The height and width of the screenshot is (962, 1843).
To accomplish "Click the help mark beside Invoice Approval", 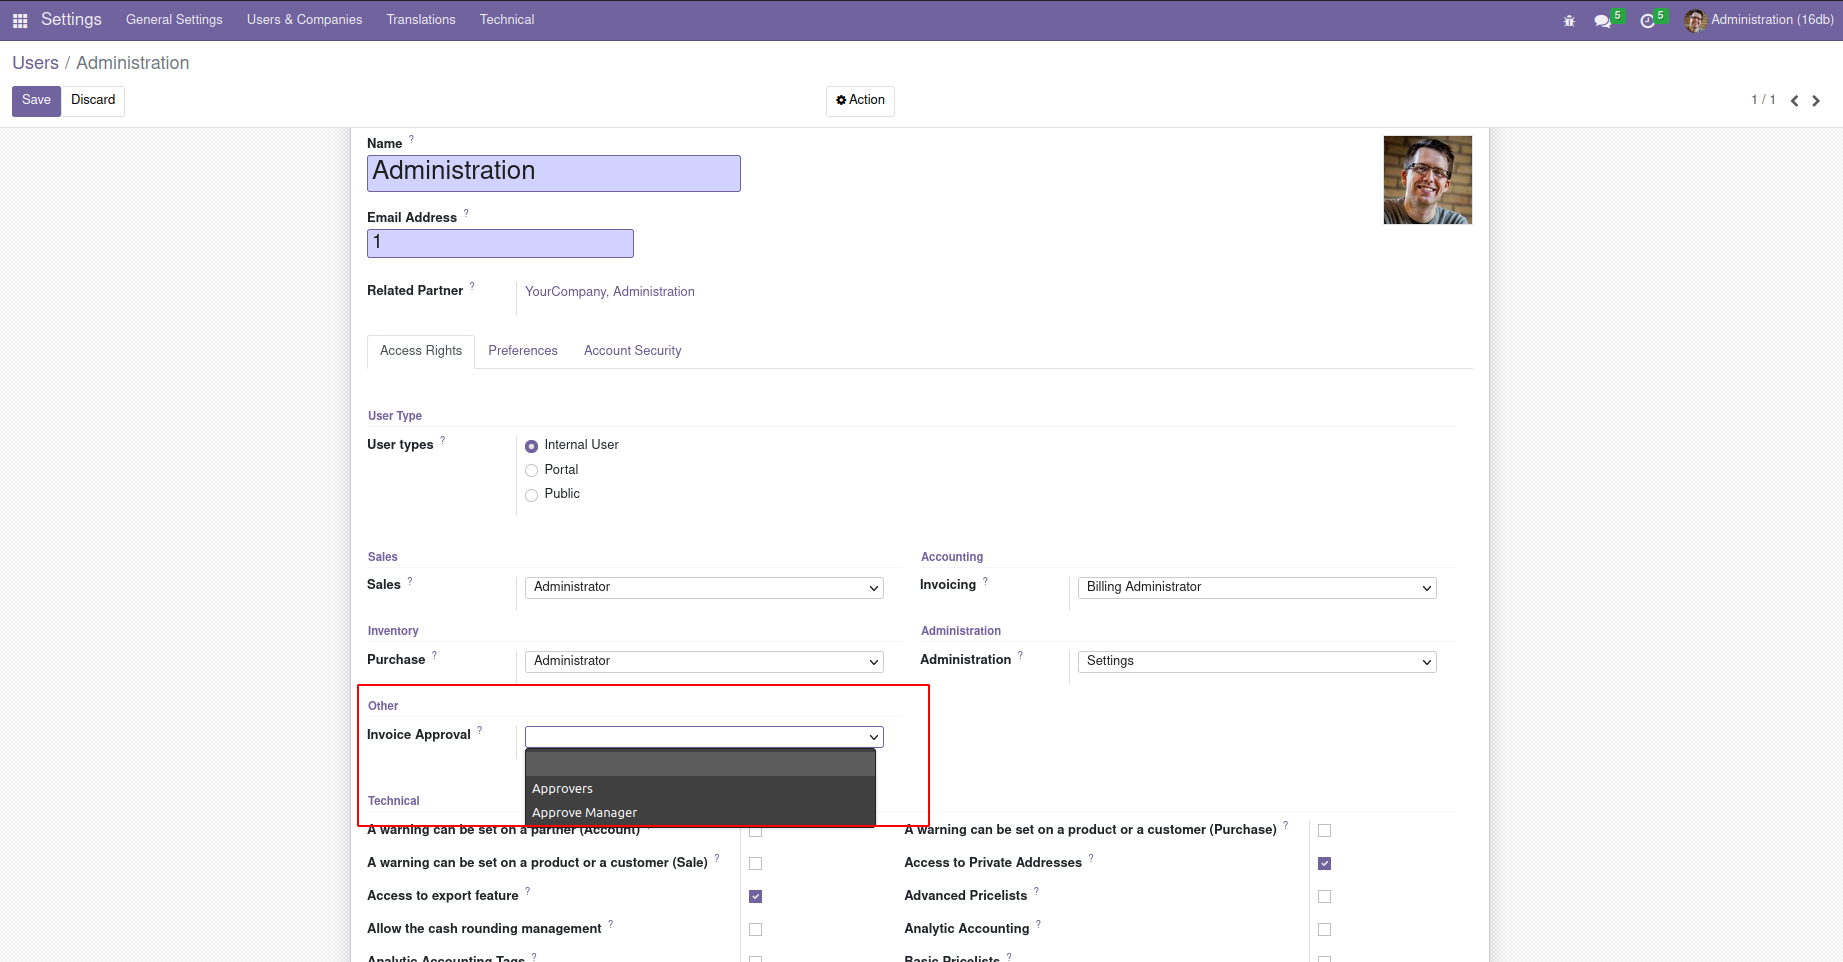I will (x=480, y=730).
